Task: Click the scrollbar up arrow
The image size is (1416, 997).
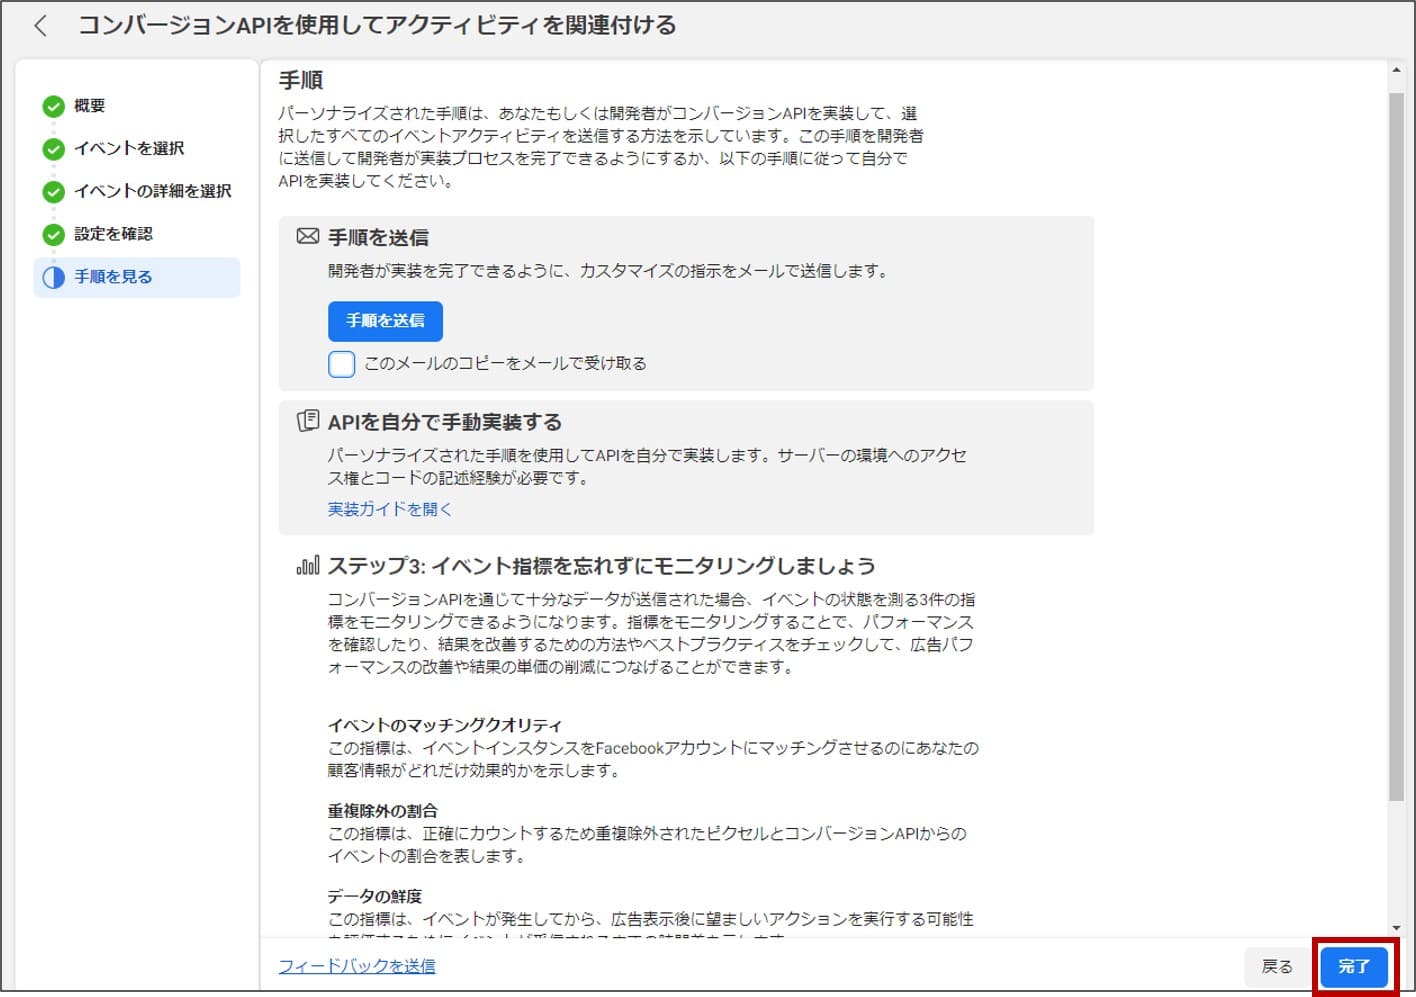Action: pyautogui.click(x=1396, y=71)
